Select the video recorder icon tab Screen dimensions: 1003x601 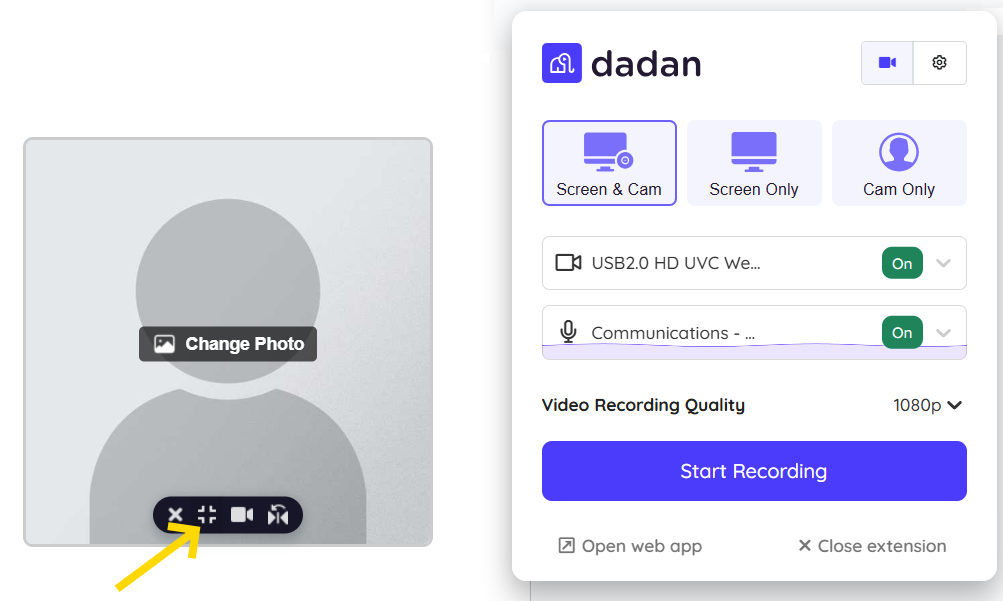(887, 63)
